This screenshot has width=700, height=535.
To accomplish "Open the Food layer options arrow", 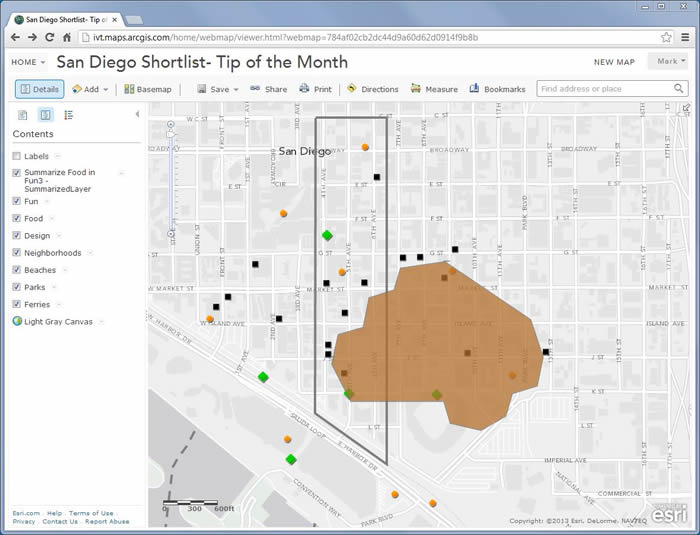I will (x=52, y=218).
